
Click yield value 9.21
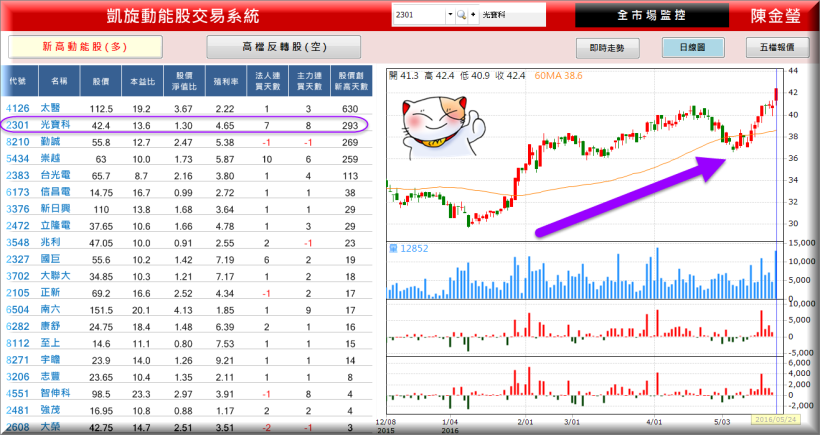[224, 360]
